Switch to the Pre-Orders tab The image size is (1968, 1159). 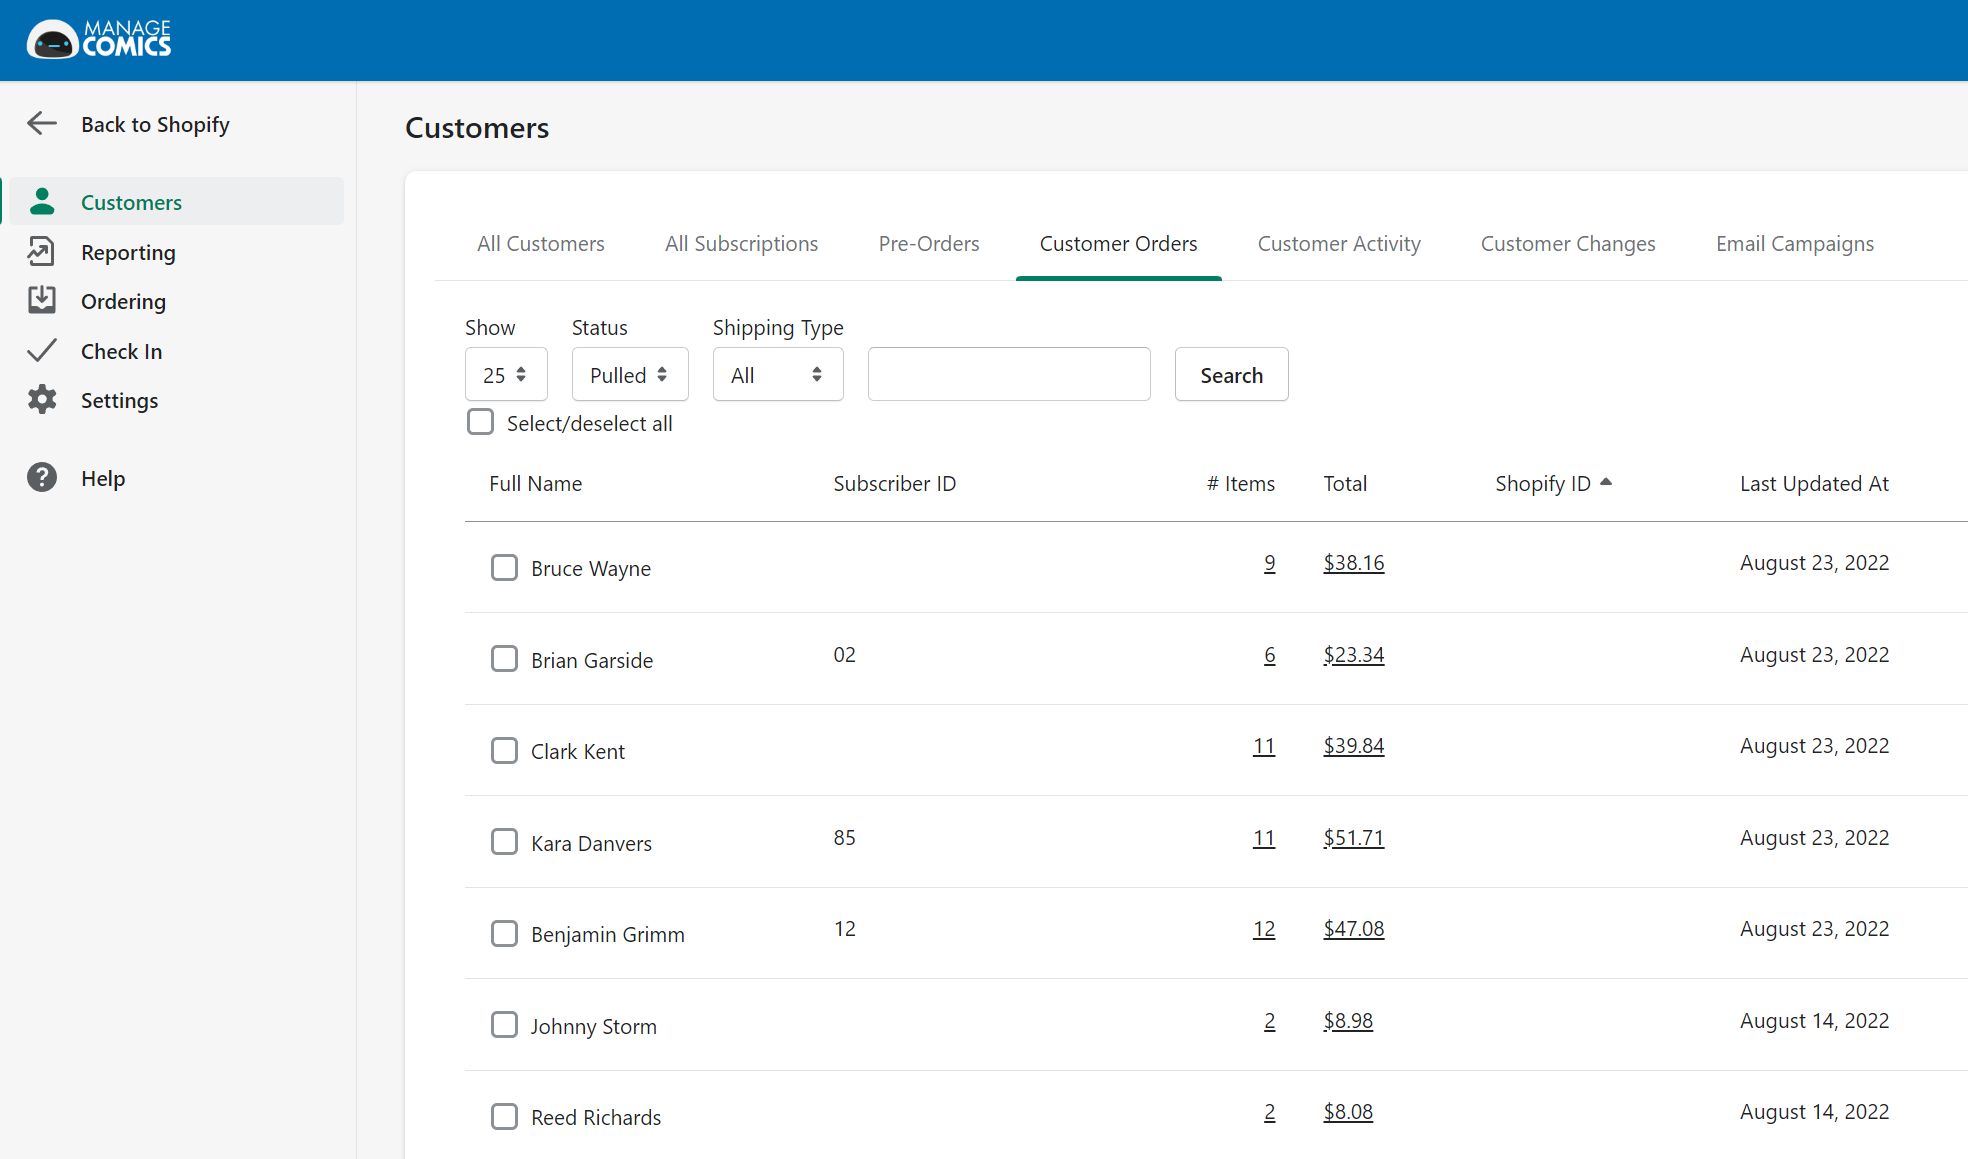(x=928, y=244)
